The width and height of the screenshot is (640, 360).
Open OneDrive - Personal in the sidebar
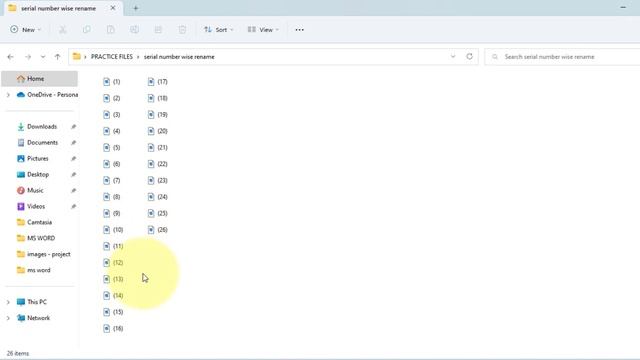47,95
